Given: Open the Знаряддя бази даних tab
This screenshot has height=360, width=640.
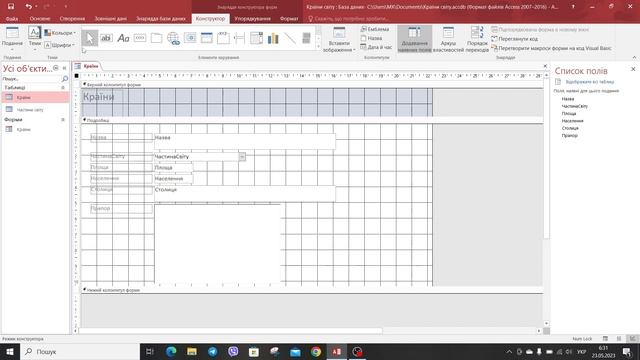Looking at the screenshot, I should click(x=161, y=19).
